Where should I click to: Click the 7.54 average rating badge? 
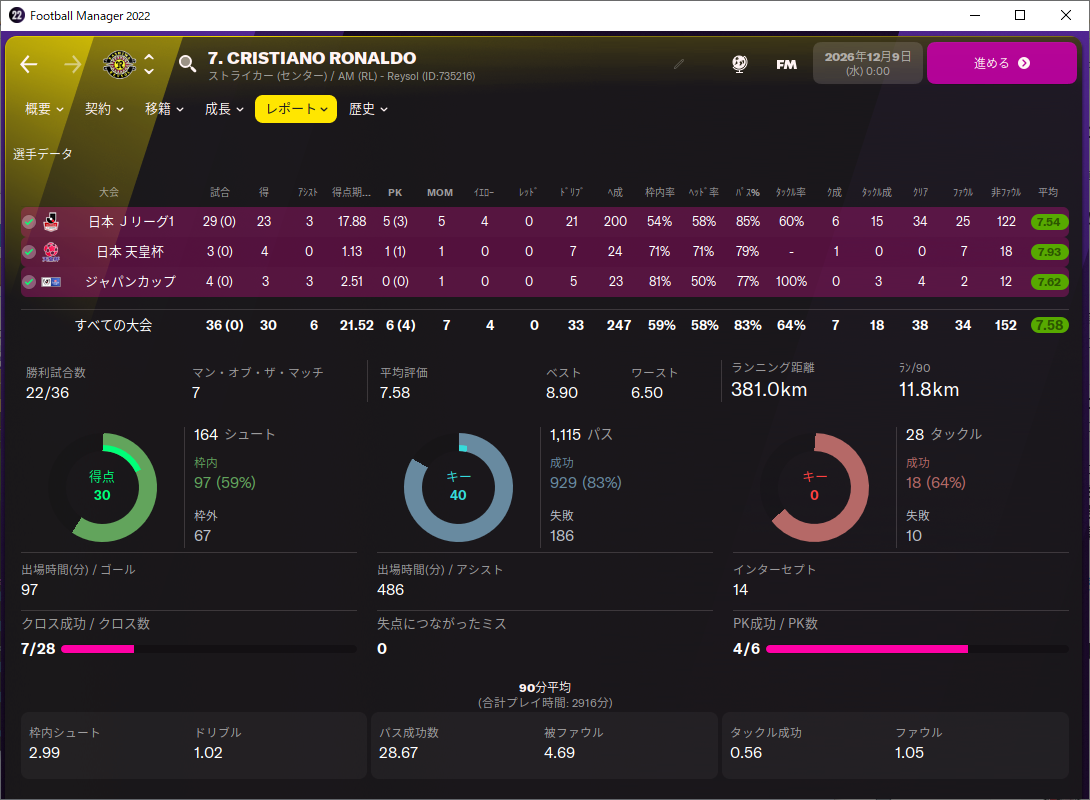pyautogui.click(x=1049, y=222)
